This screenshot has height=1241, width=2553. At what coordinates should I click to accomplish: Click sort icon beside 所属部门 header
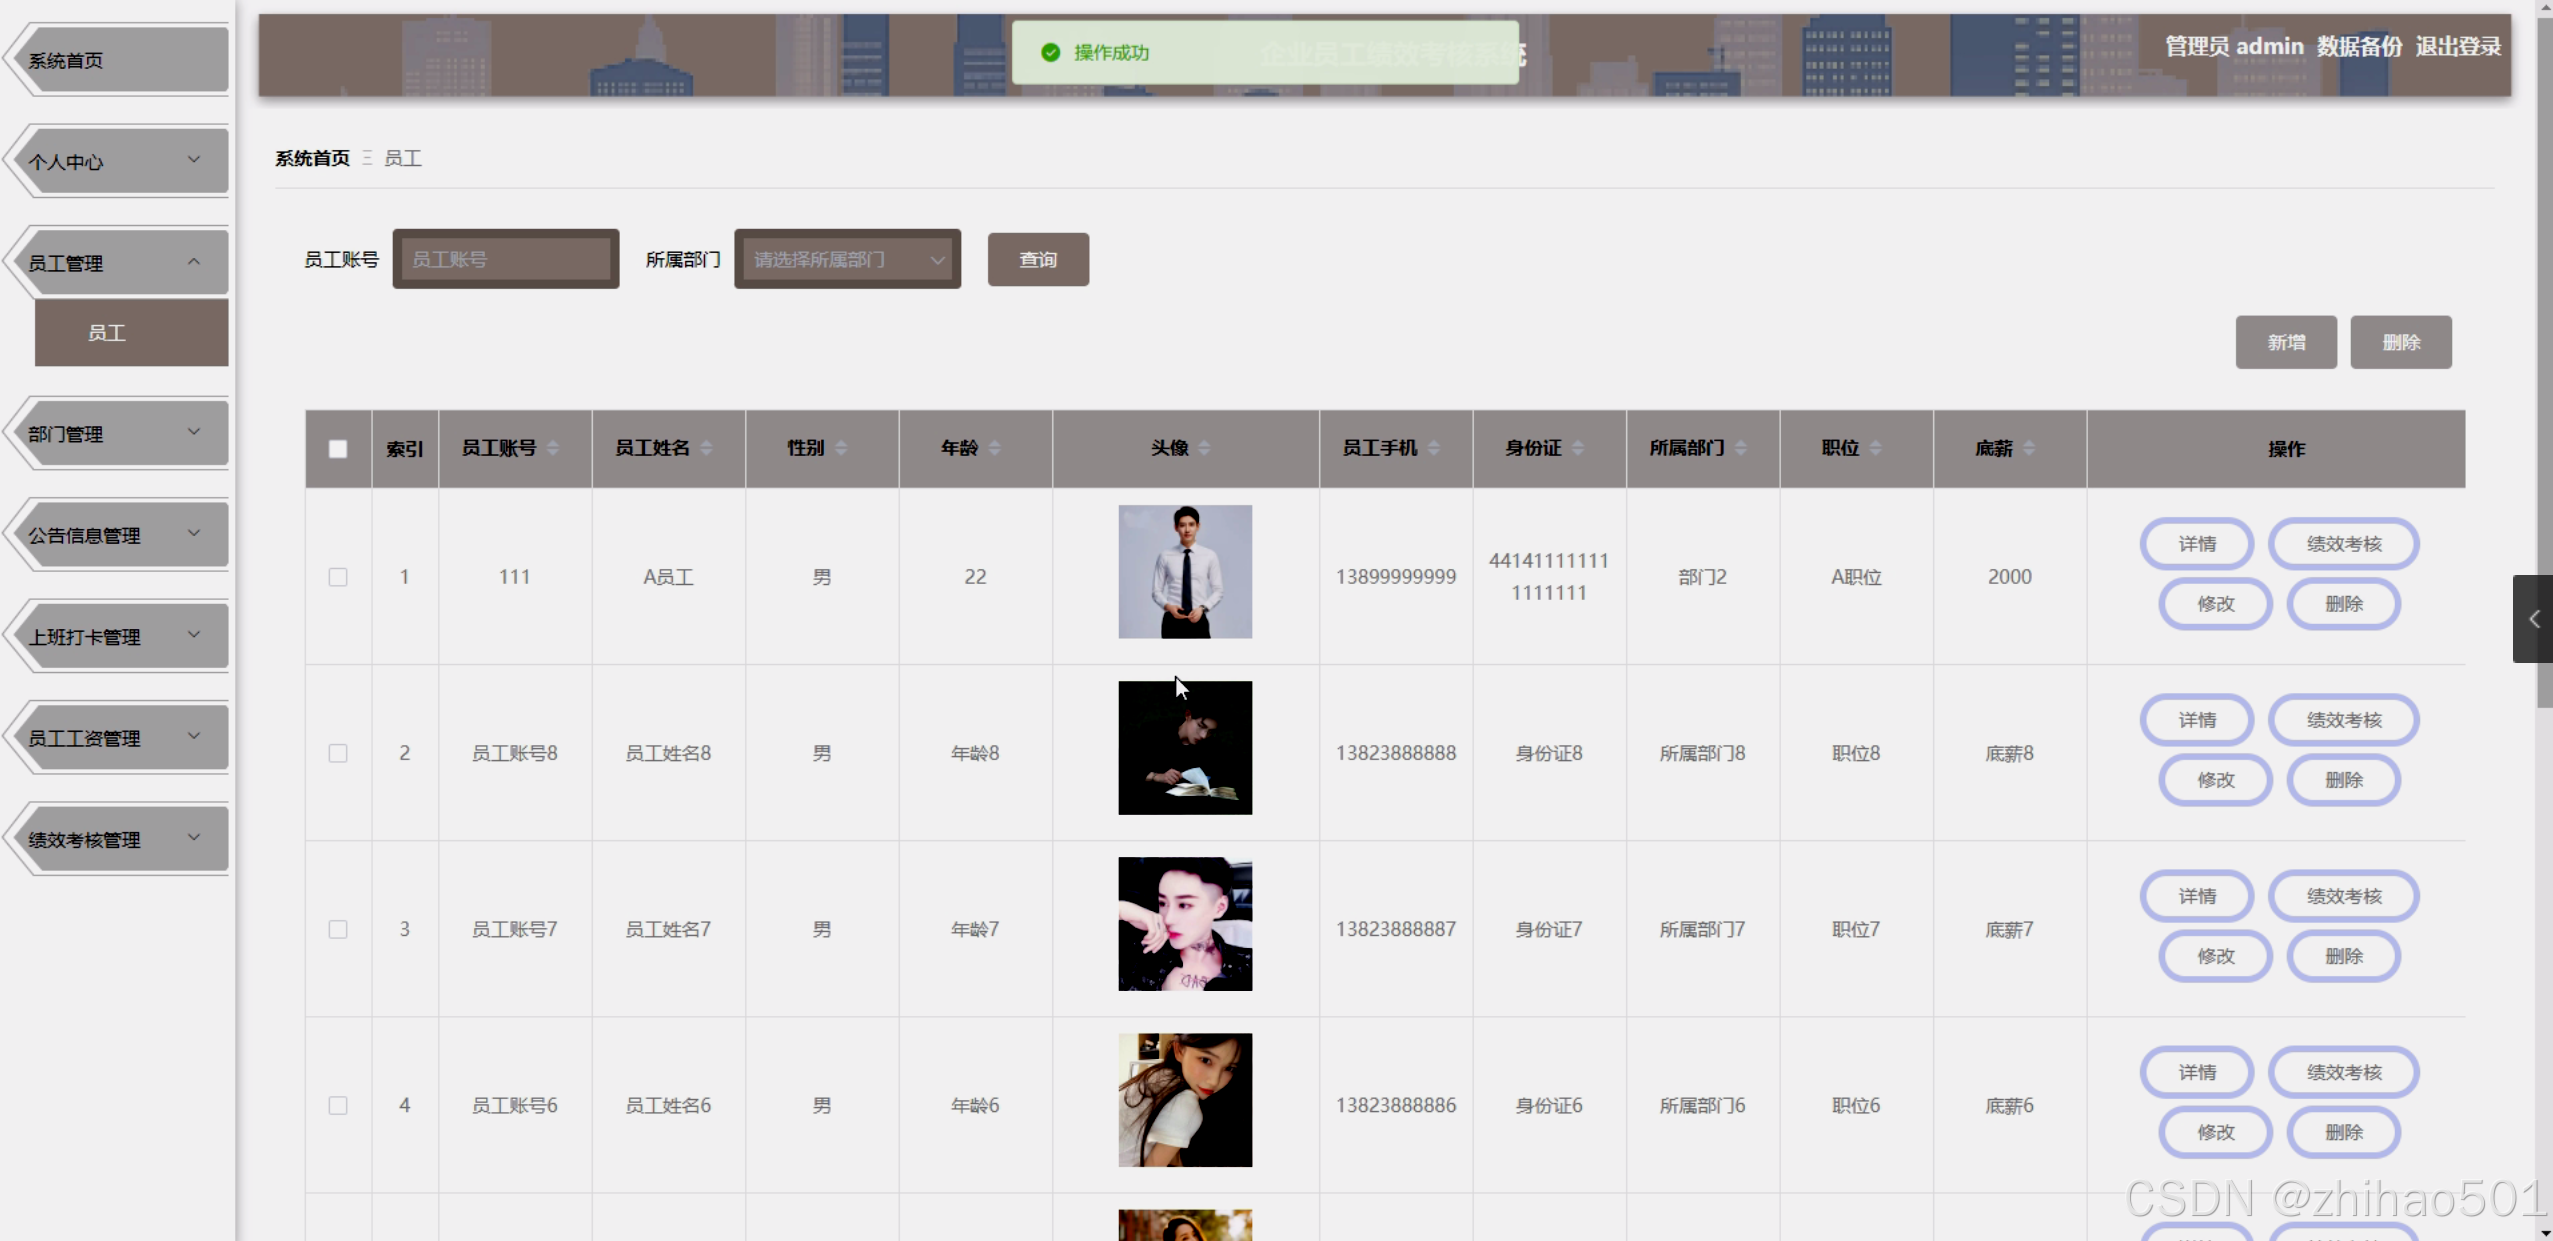point(1741,448)
